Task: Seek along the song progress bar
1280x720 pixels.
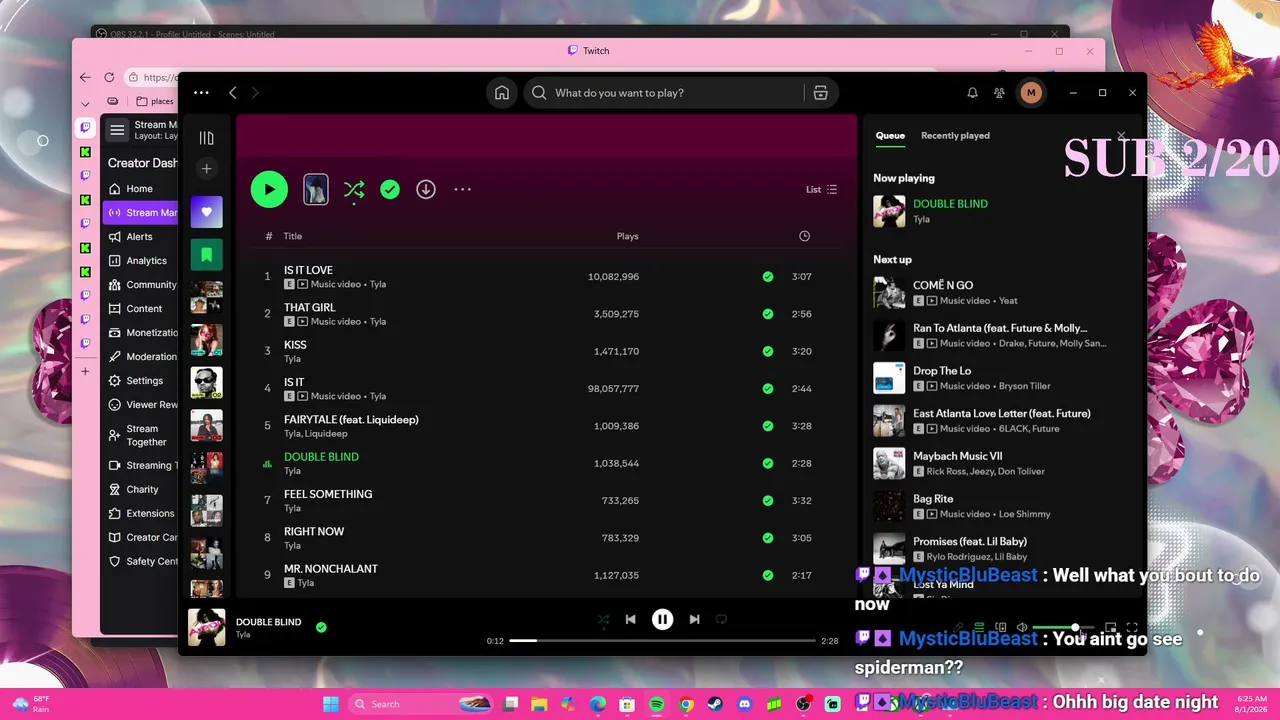Action: tap(662, 640)
